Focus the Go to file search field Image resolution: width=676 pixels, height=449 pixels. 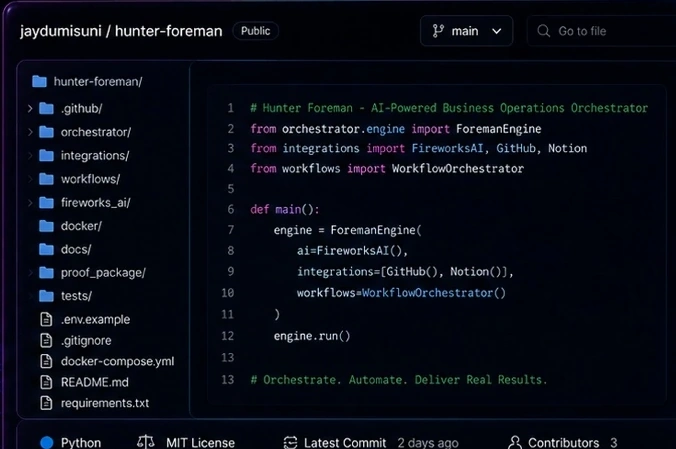[x=601, y=31]
